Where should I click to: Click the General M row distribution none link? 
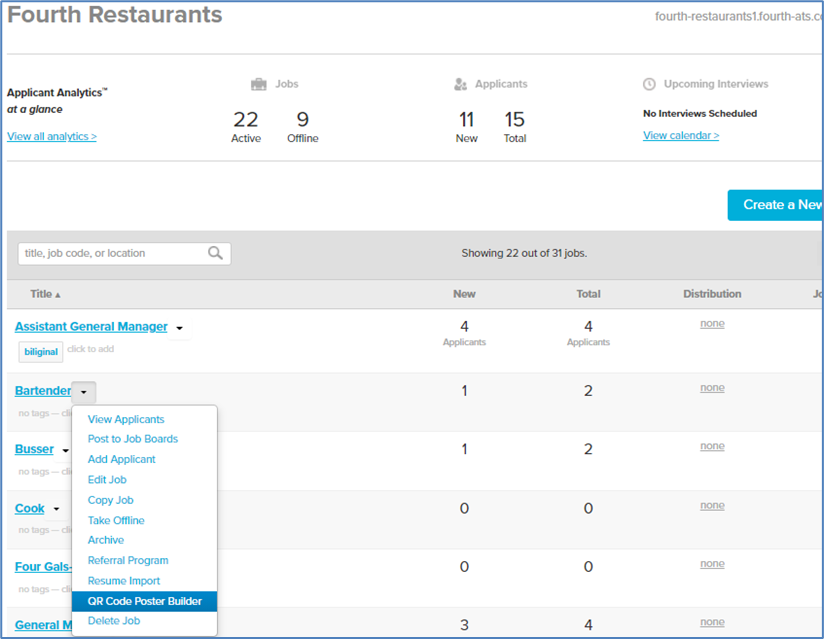pos(712,622)
